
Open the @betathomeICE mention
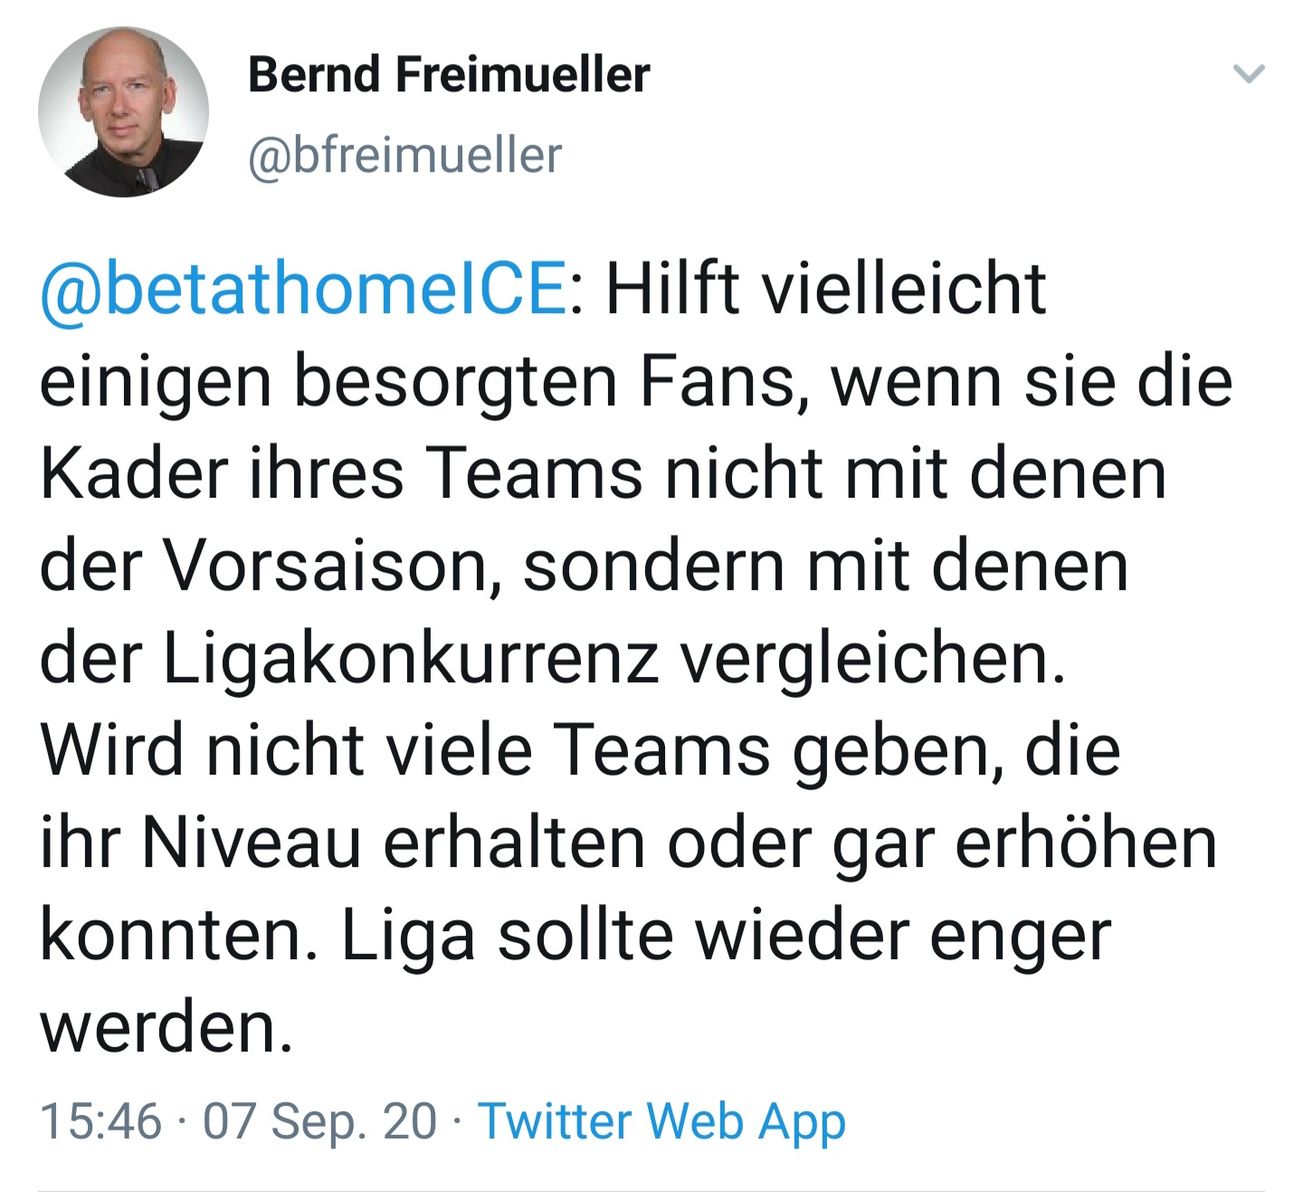(303, 289)
